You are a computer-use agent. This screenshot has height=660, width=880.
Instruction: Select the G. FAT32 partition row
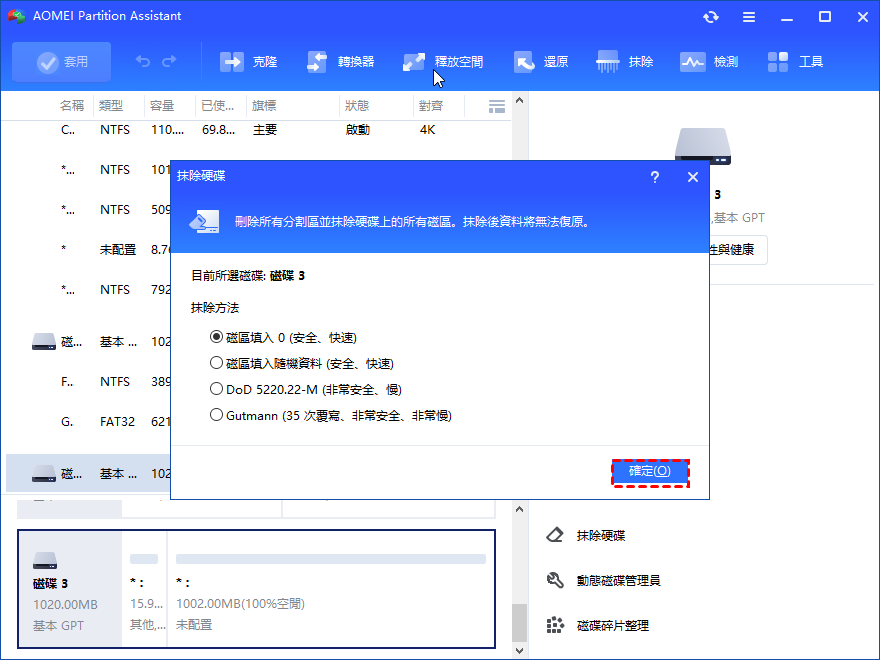pos(88,421)
